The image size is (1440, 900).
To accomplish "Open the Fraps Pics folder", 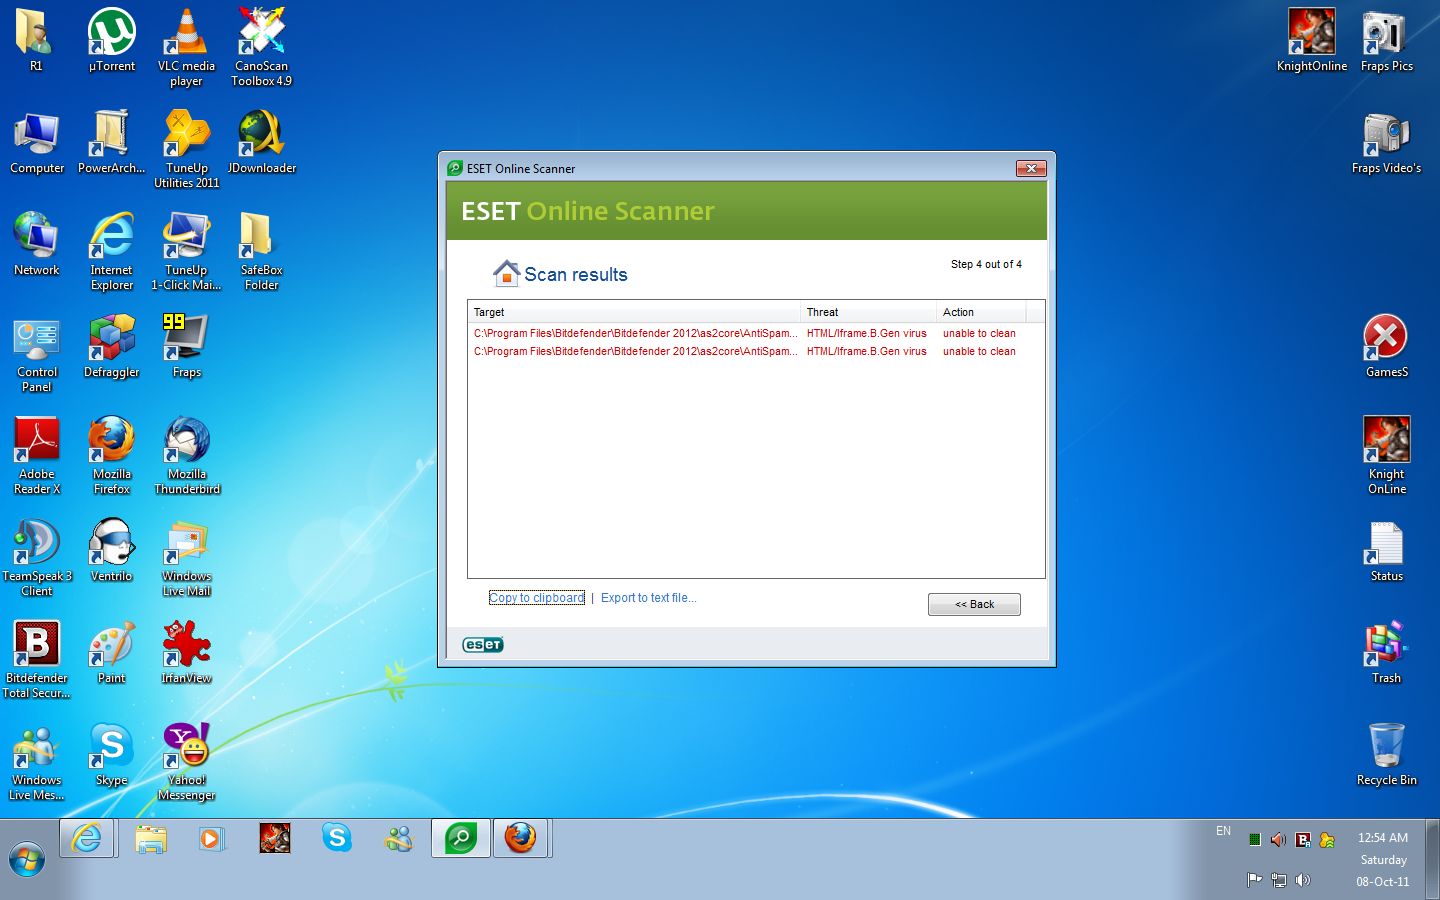I will point(1386,41).
